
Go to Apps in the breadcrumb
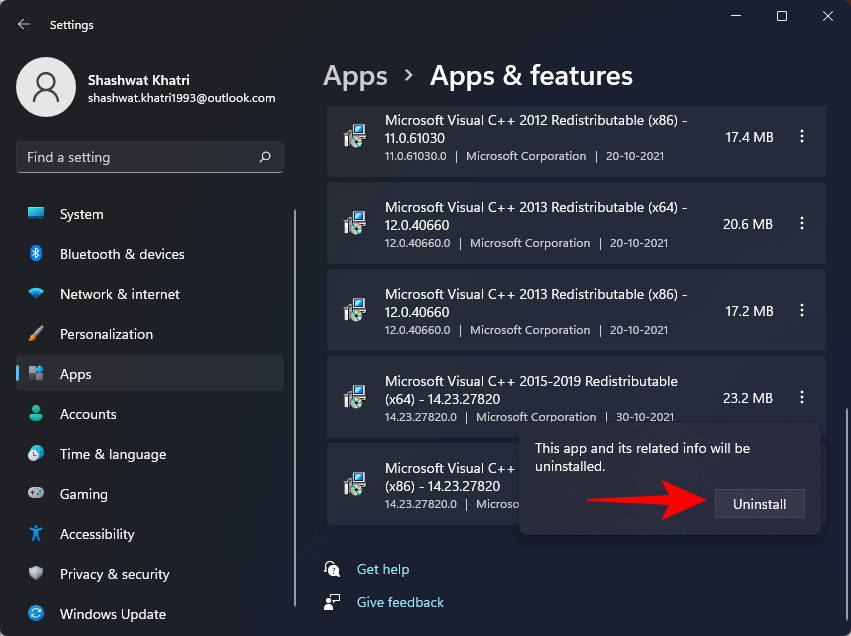pos(355,76)
